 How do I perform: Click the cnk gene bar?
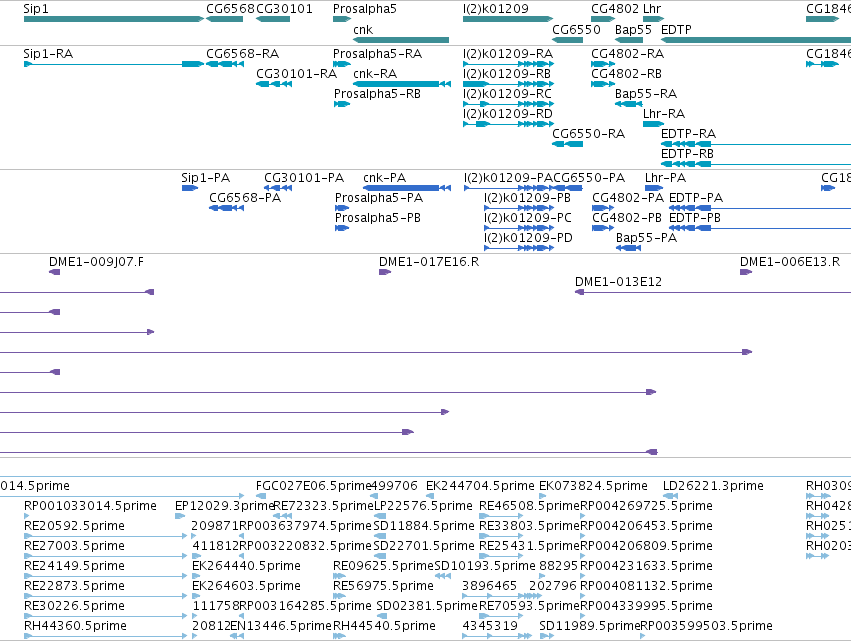click(x=401, y=40)
